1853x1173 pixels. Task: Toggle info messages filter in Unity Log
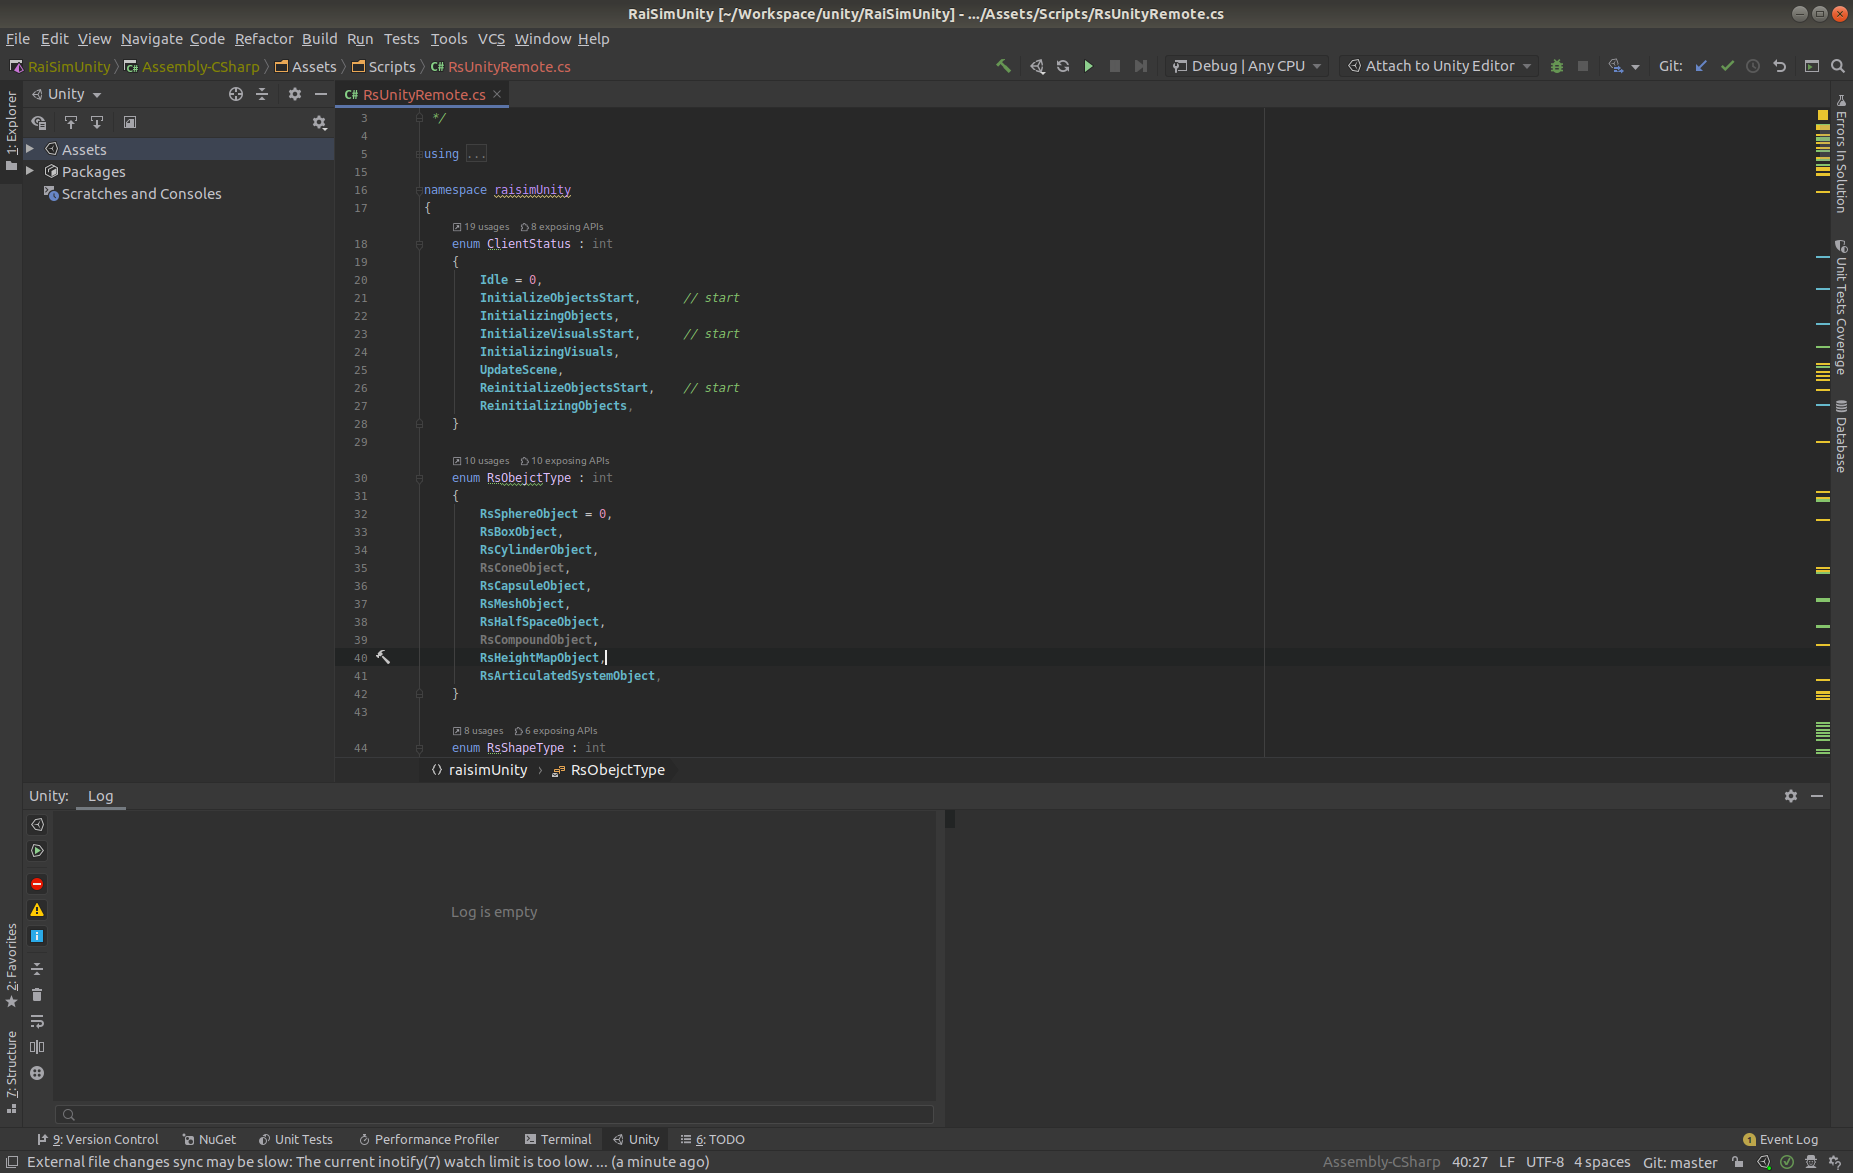37,936
